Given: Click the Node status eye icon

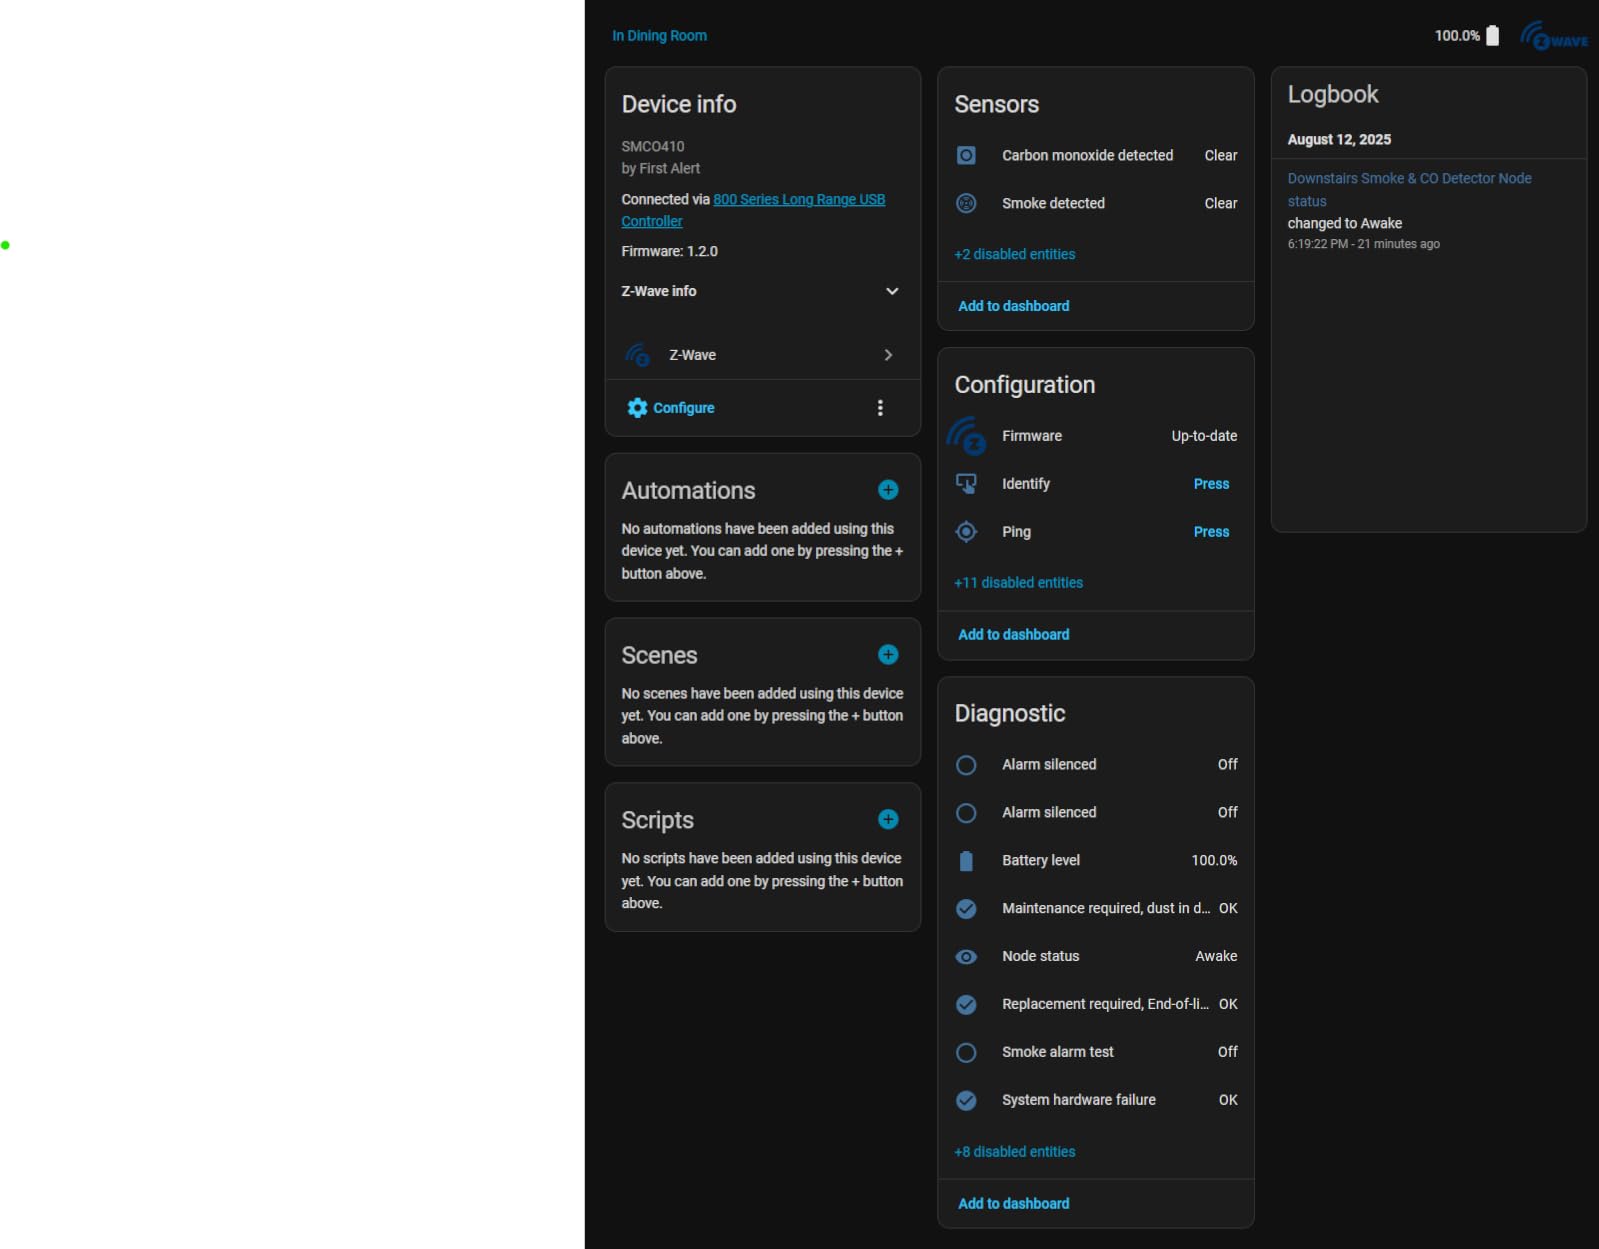Looking at the screenshot, I should [966, 957].
